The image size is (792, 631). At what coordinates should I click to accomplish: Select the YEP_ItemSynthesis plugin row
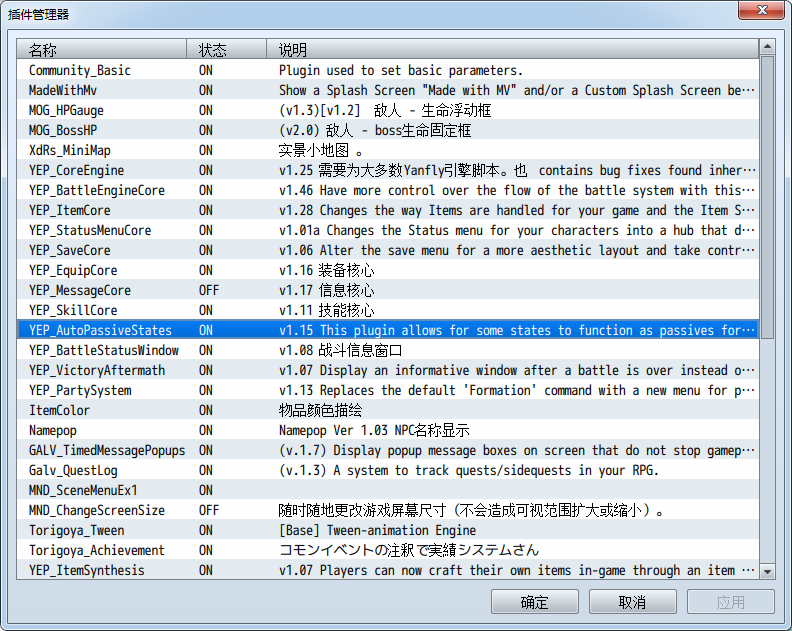pos(387,570)
